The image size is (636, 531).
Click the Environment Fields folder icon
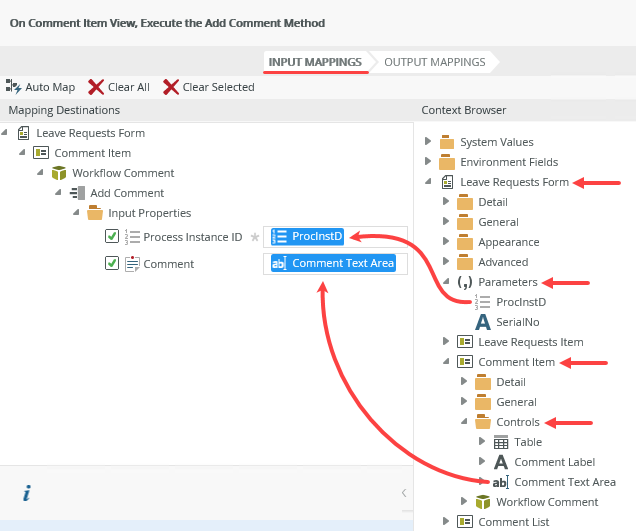click(447, 162)
